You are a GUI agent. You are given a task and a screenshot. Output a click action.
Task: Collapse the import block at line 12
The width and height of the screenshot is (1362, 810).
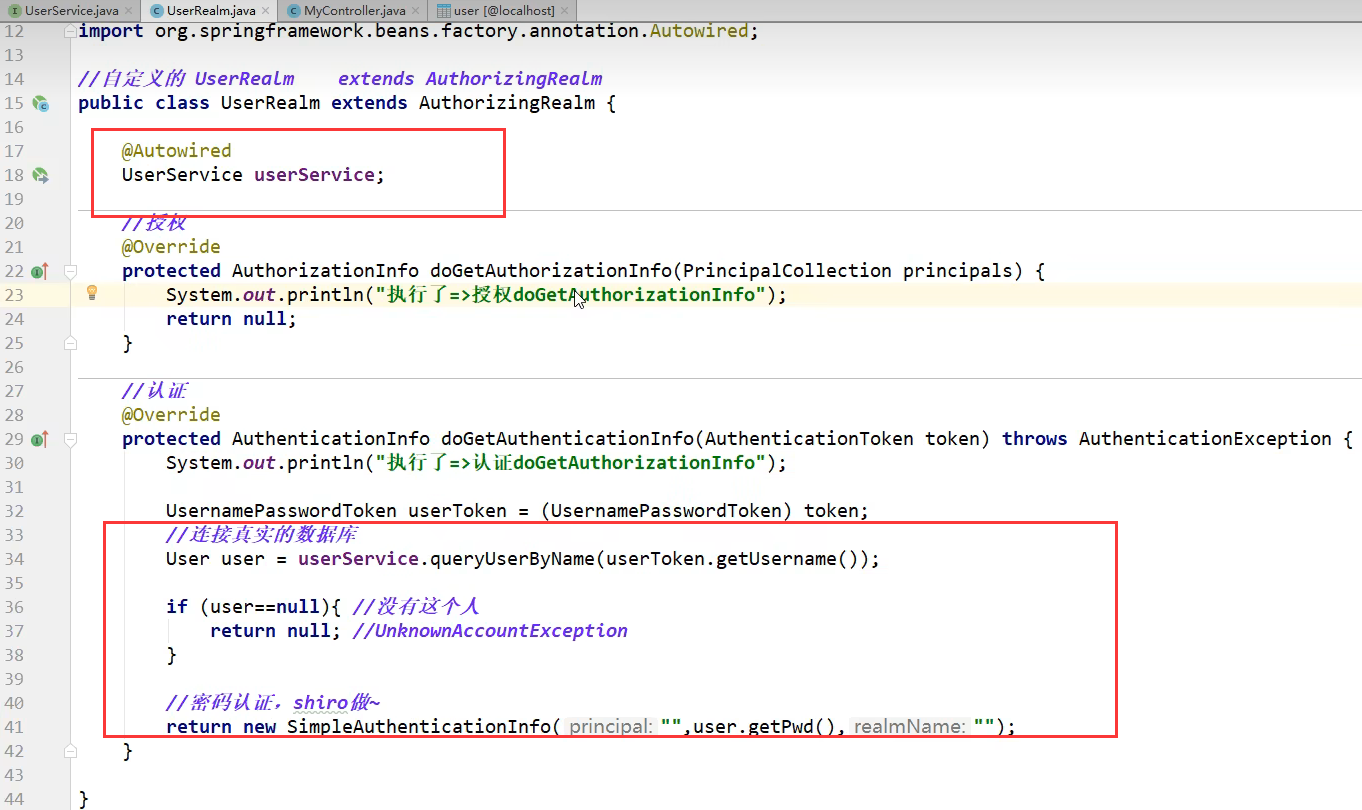70,31
